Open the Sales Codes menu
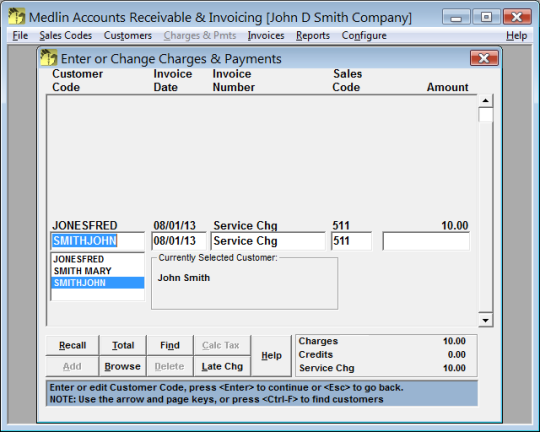 65,35
